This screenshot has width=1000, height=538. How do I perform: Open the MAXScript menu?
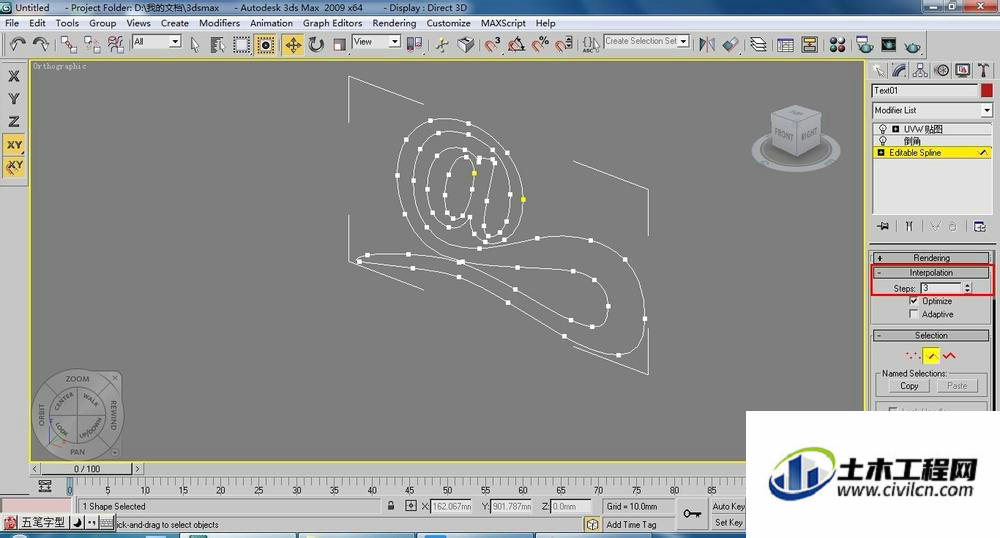coord(503,23)
